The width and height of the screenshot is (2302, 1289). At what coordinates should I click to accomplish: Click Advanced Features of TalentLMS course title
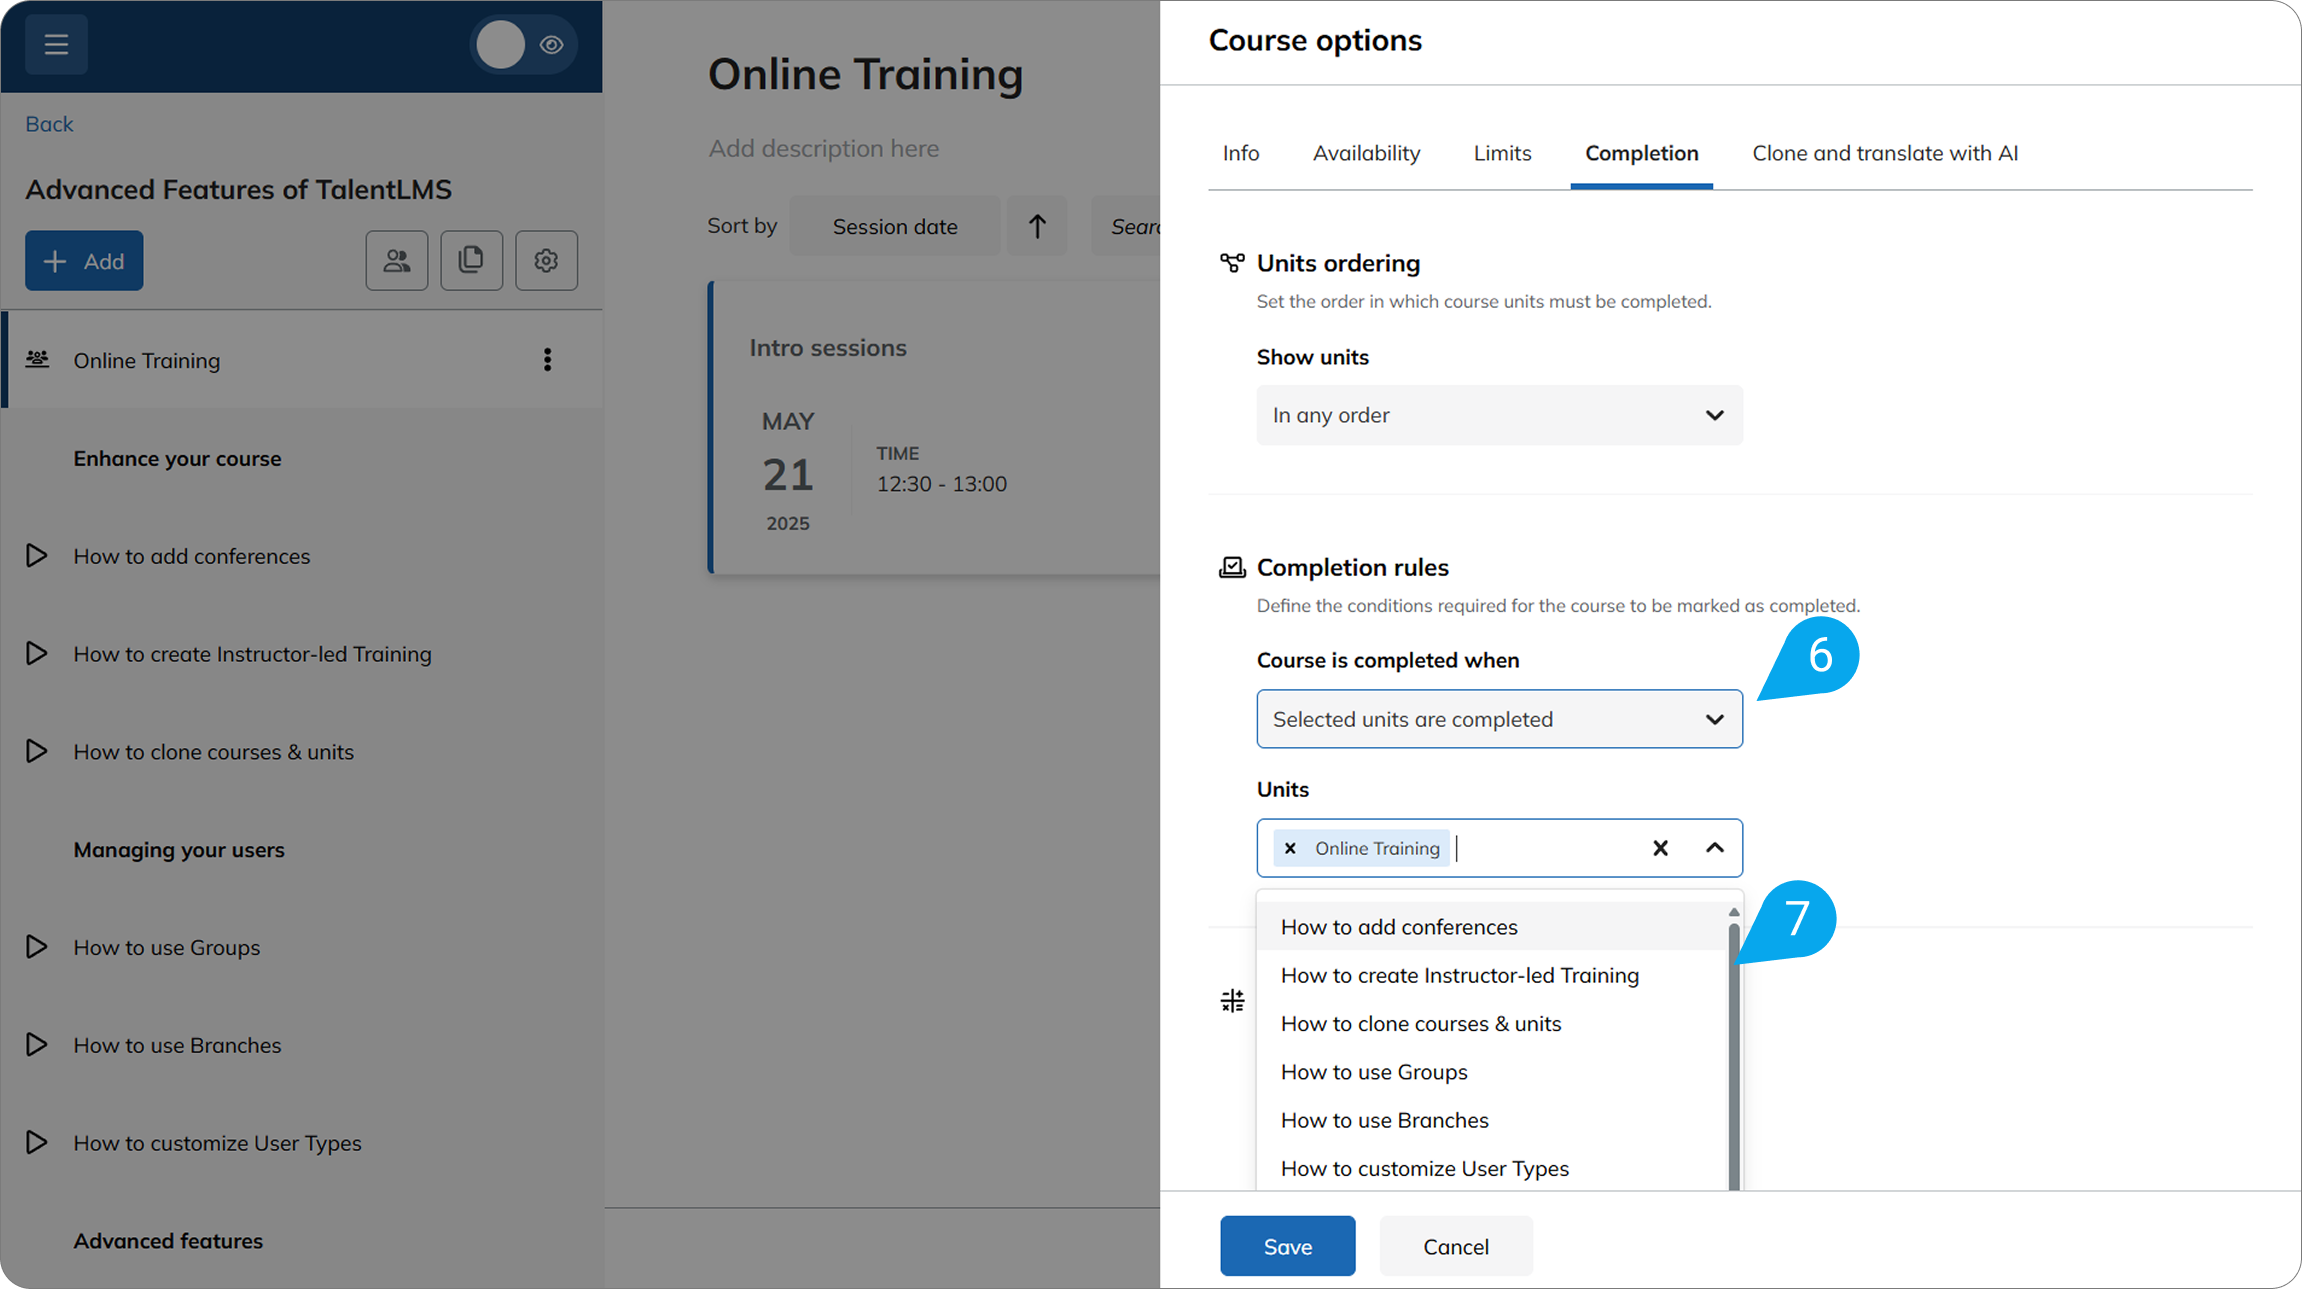pyautogui.click(x=238, y=190)
